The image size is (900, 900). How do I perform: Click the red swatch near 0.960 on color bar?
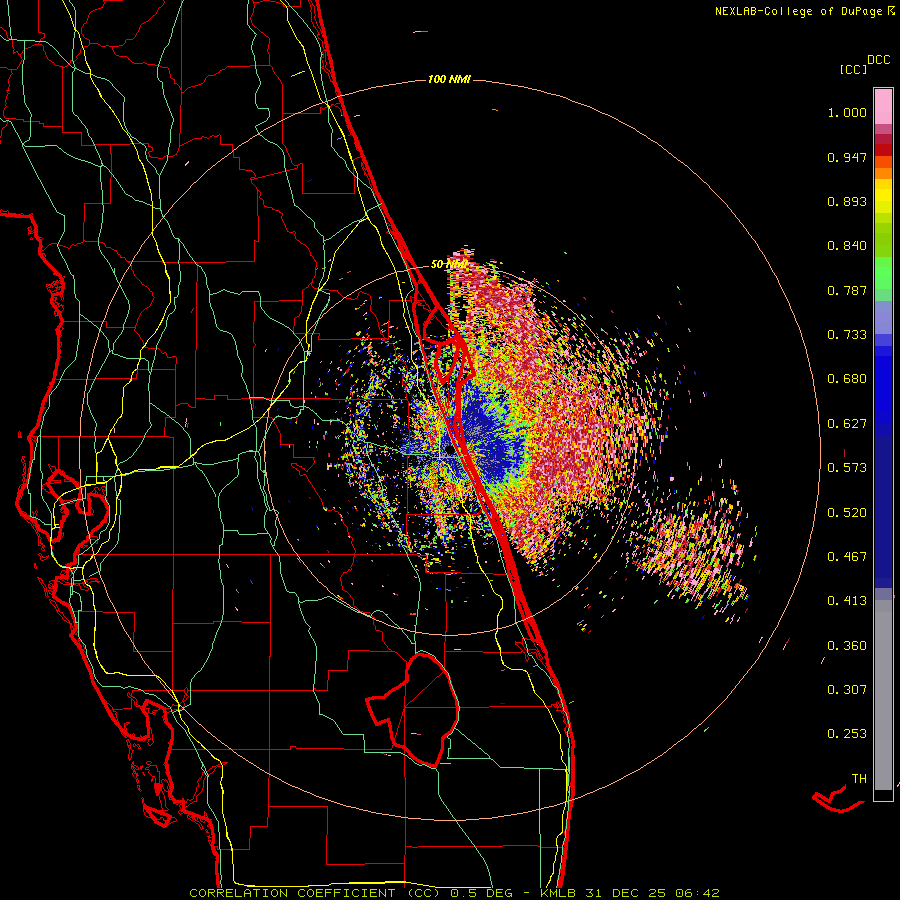883,149
